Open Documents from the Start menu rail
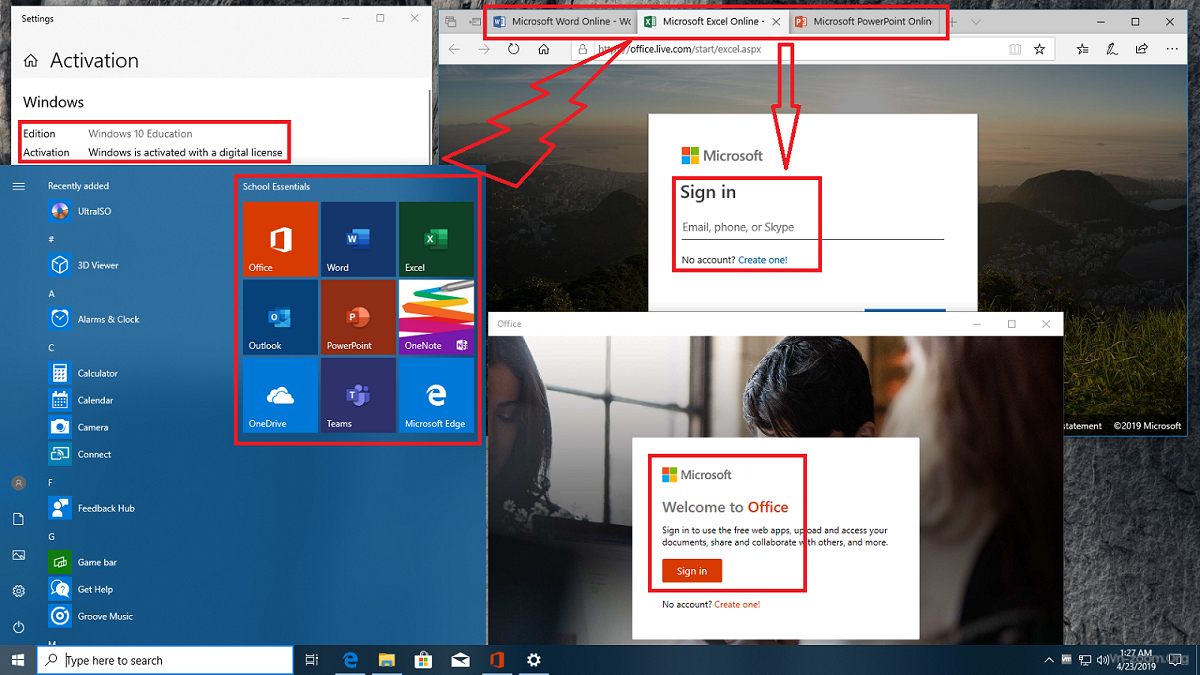This screenshot has height=675, width=1200. click(18, 519)
